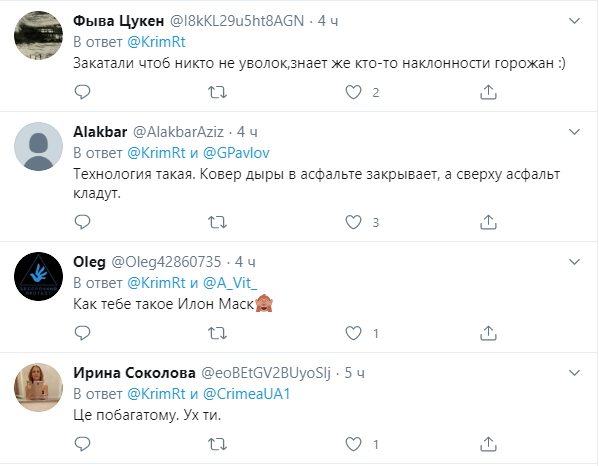Reply to Фыва Цукен's tweet

point(82,92)
